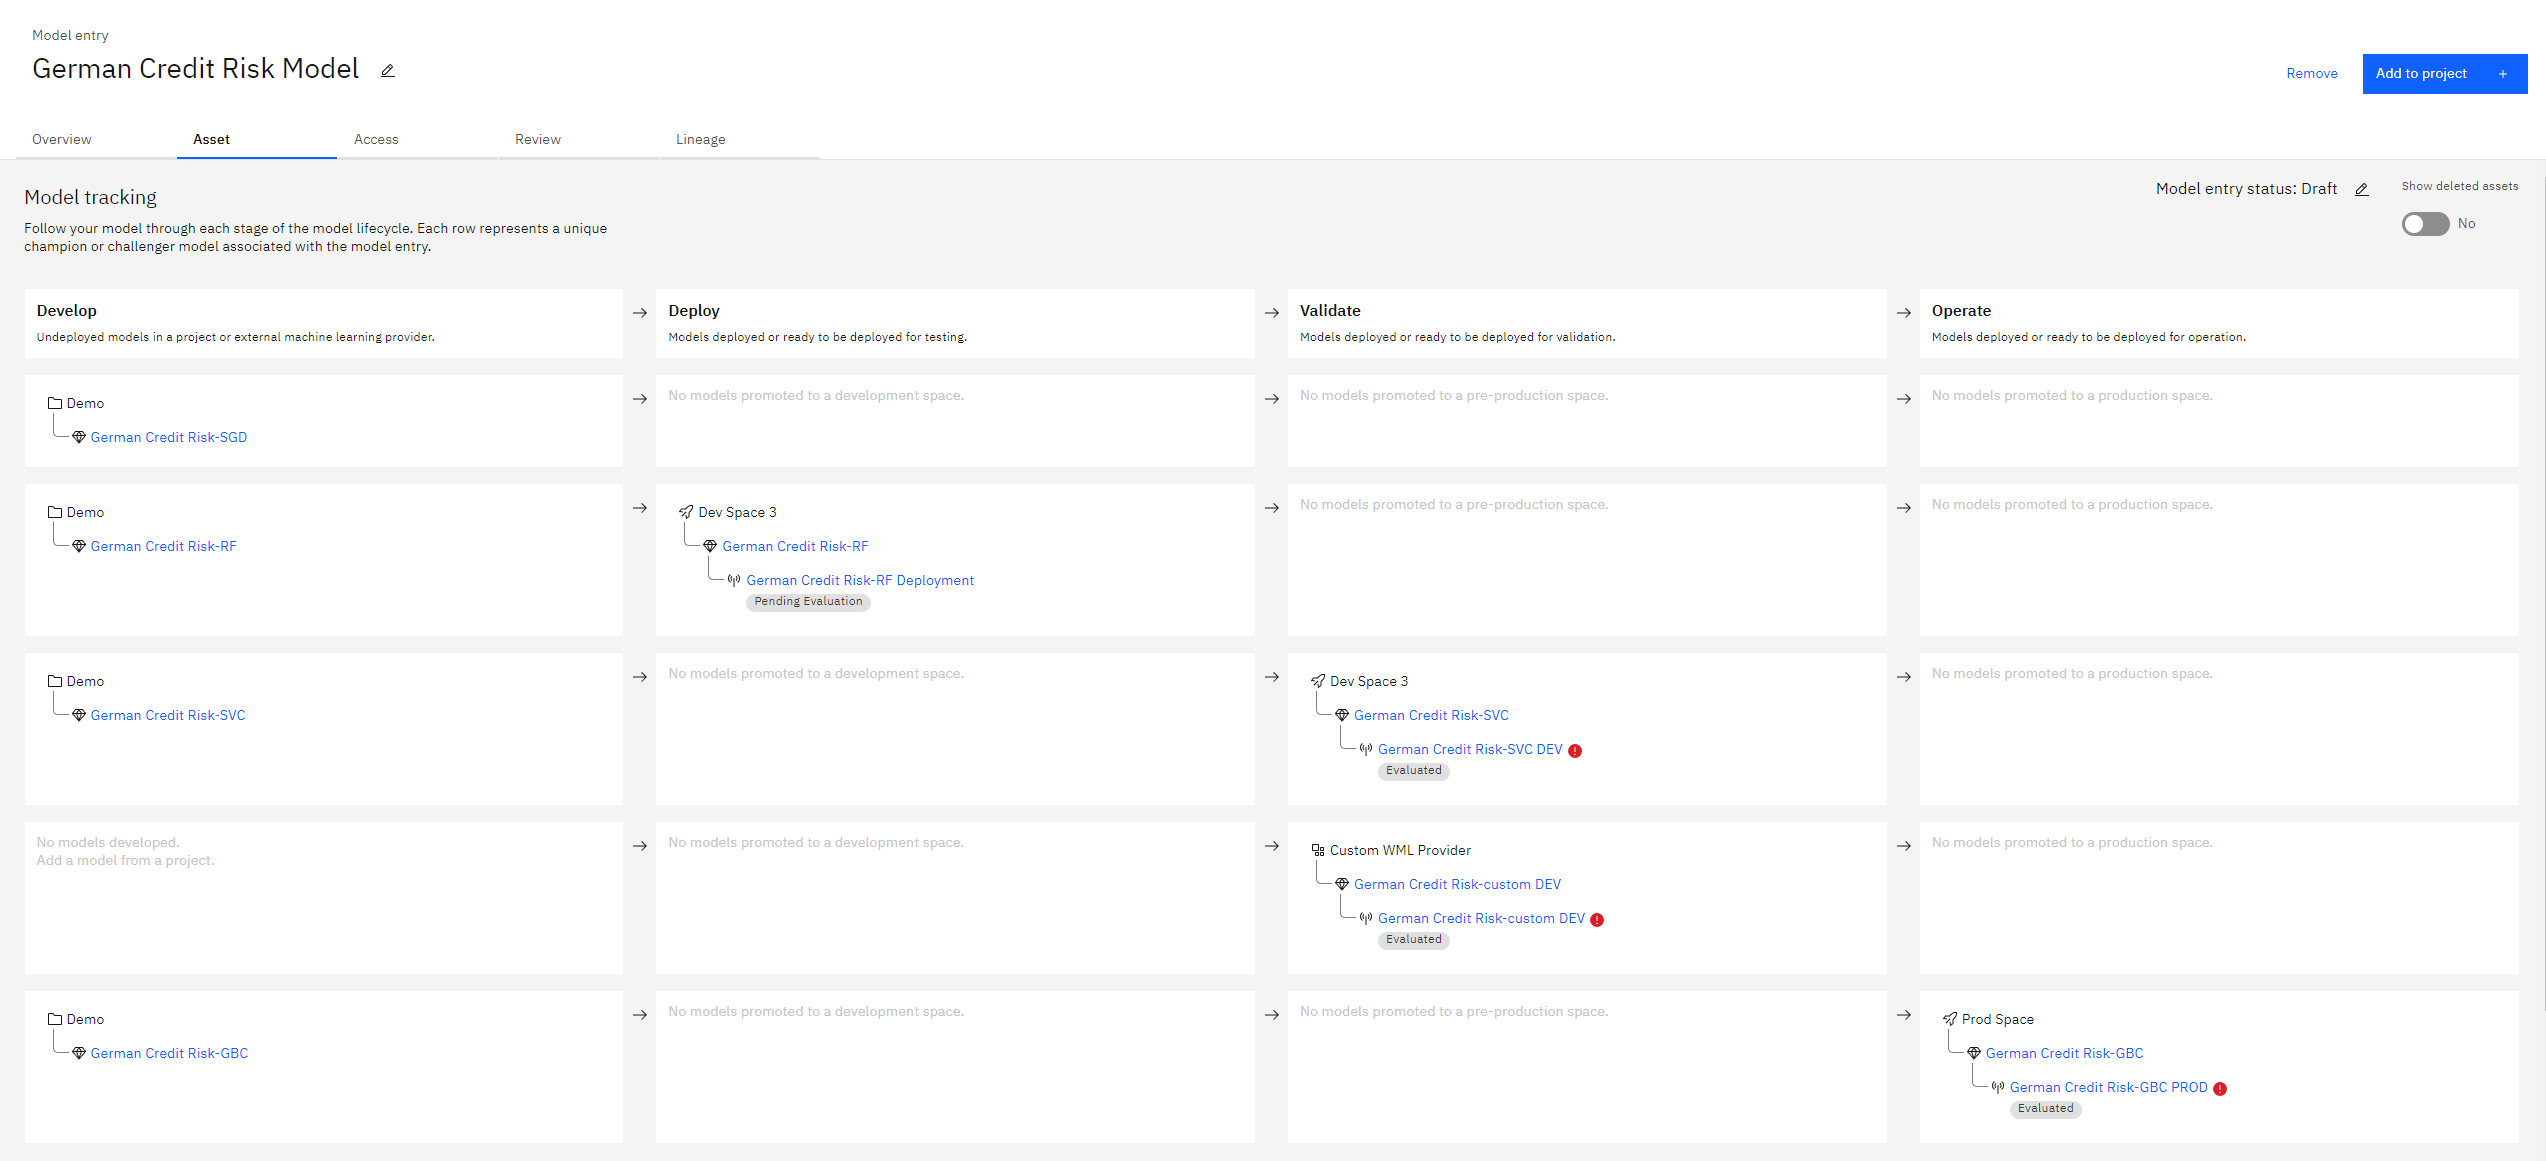Open German Credit Risk-SVC DEV deployment link
This screenshot has width=2546, height=1161.
[x=1470, y=750]
